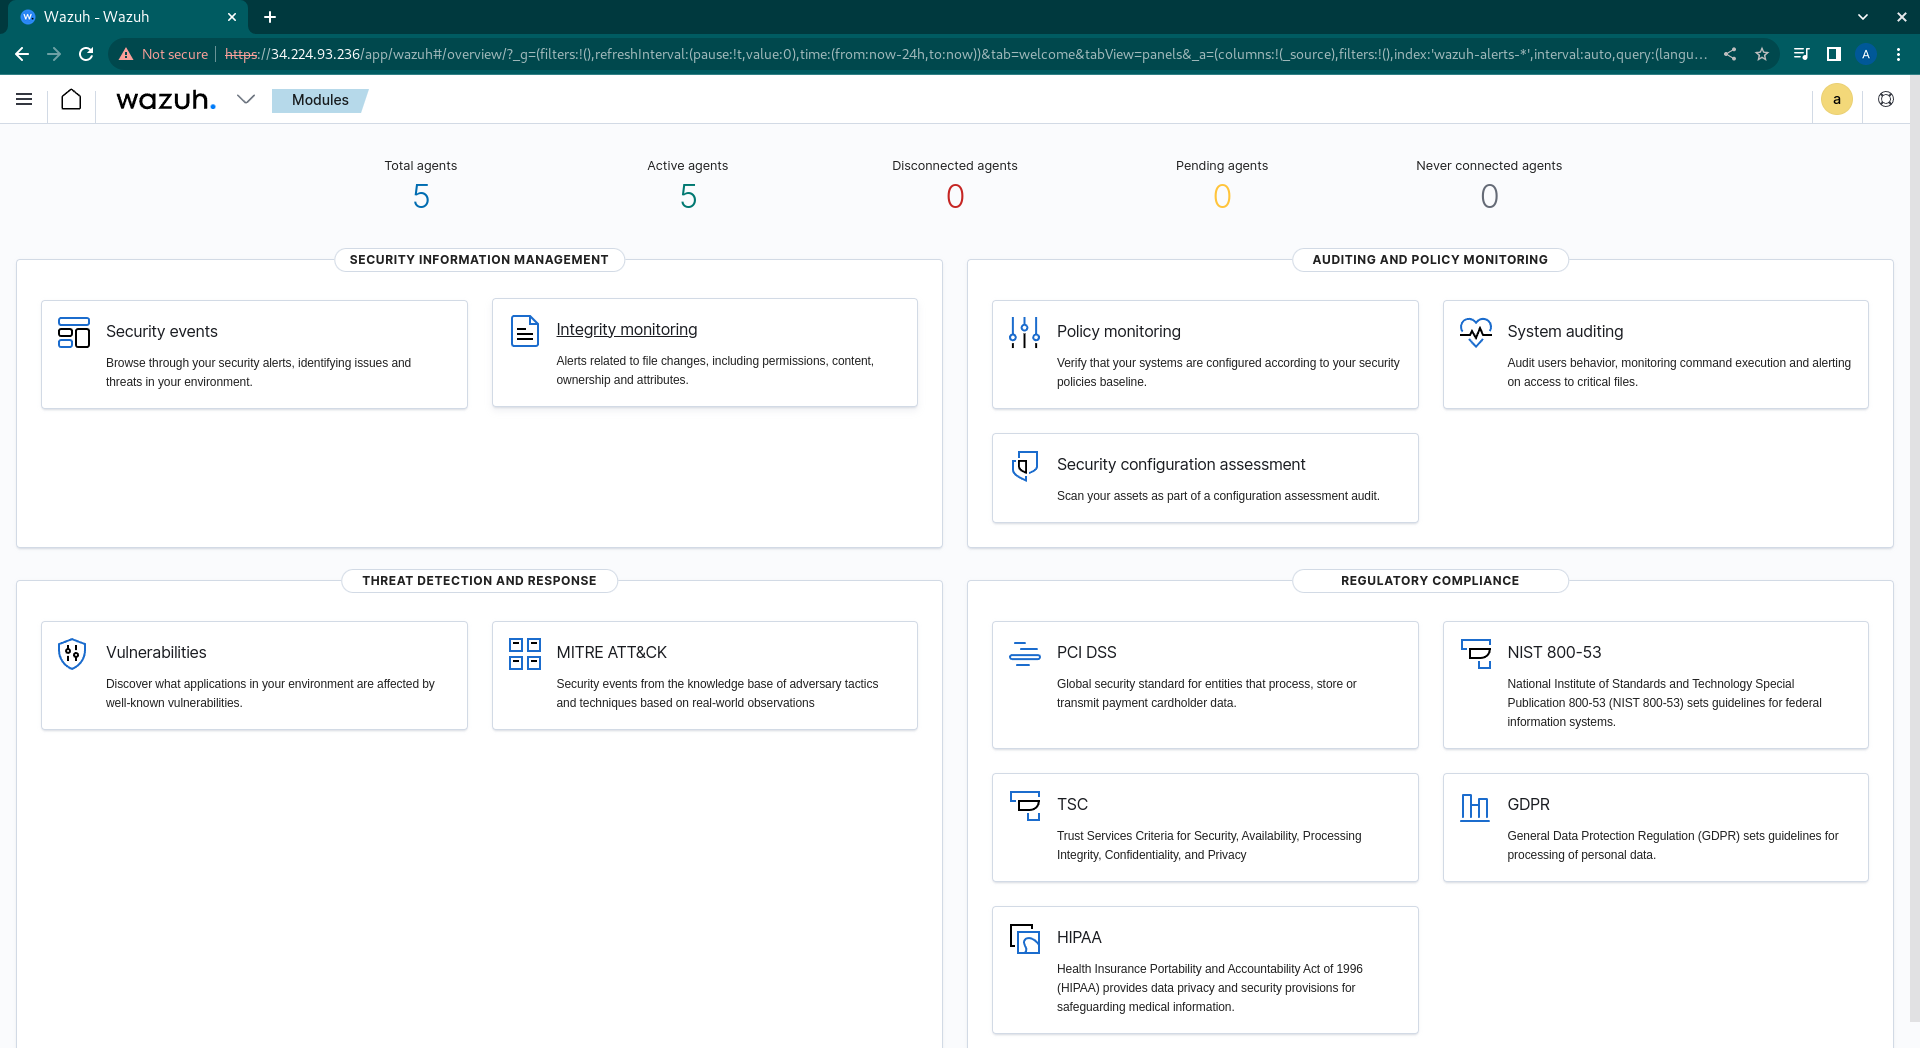Click the Integrity monitoring document icon
The image size is (1920, 1048).
[524, 331]
